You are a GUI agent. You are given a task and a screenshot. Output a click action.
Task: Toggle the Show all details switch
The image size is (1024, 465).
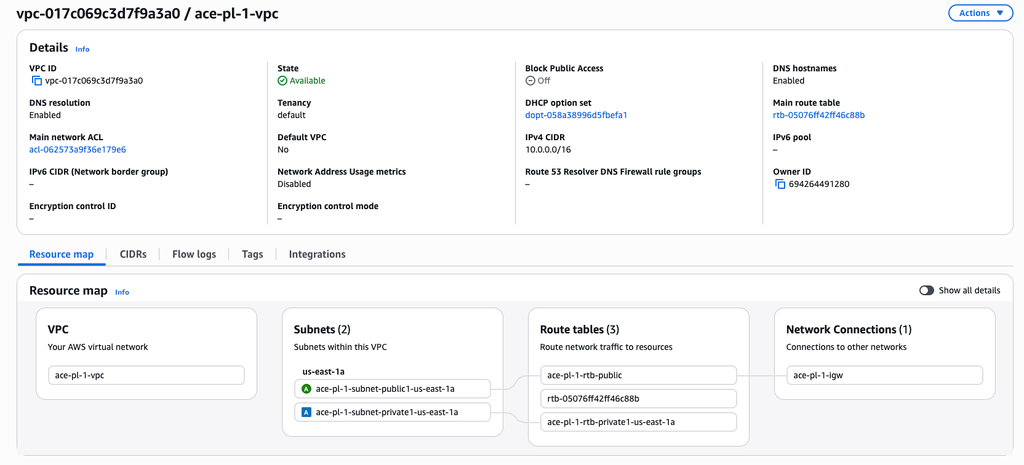point(926,291)
